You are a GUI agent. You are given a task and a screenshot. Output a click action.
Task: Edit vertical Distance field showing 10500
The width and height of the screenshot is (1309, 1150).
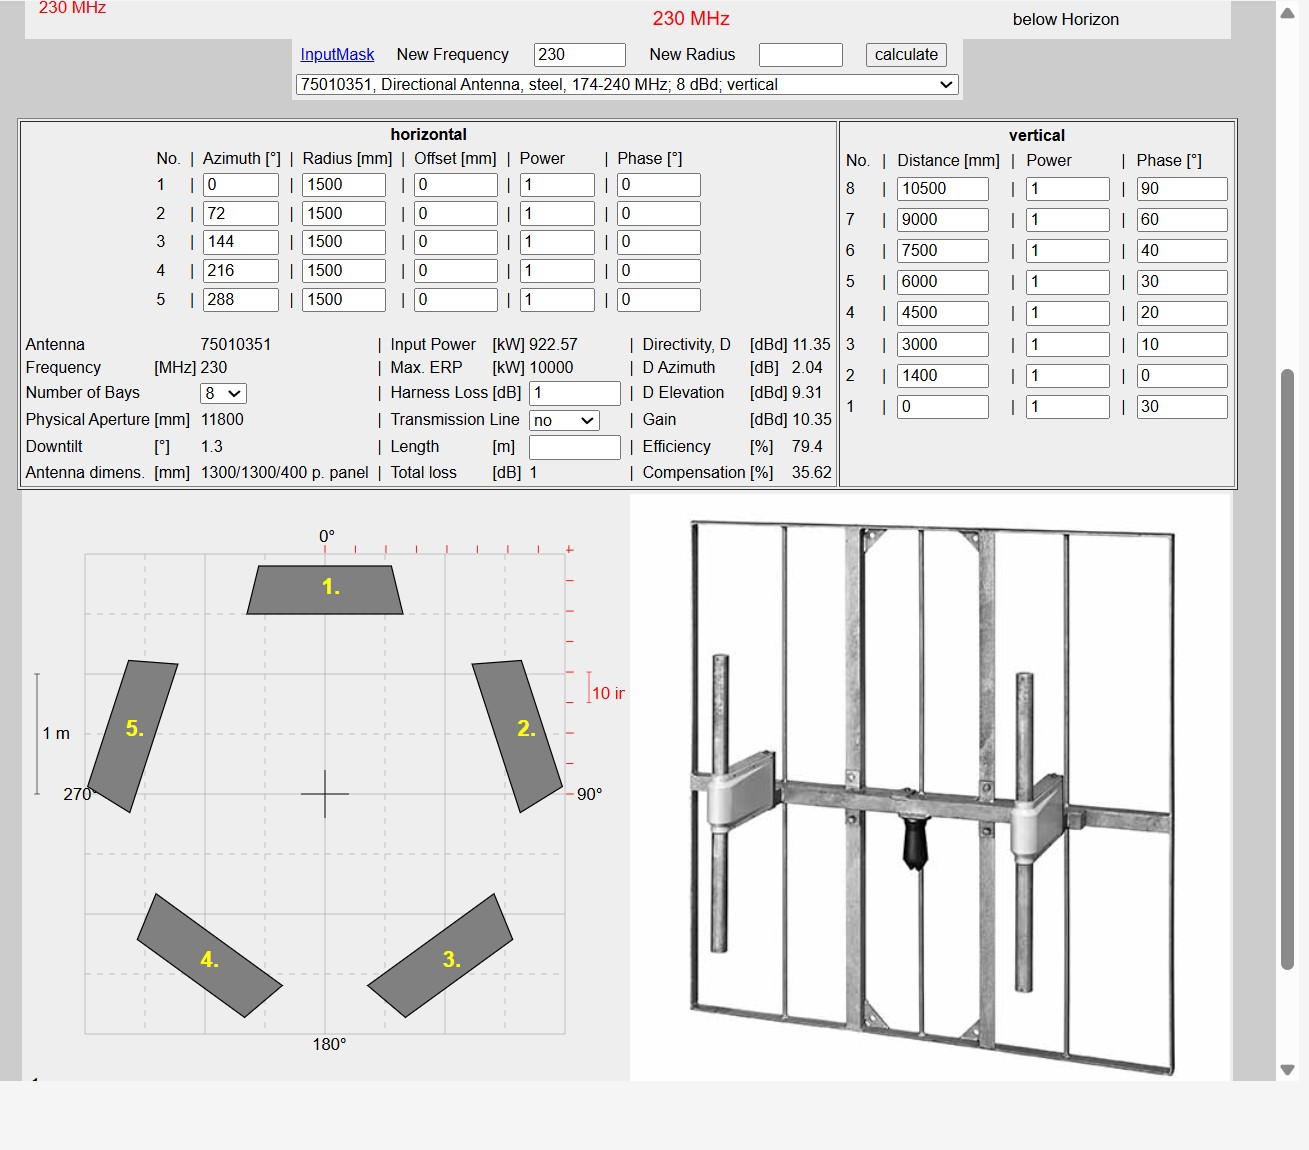(943, 189)
